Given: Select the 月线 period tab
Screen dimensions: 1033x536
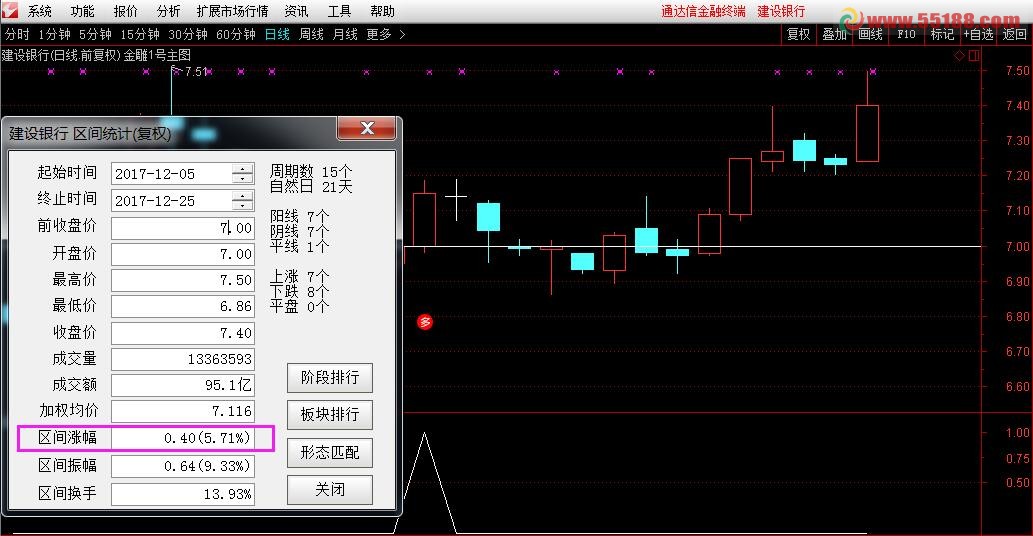Looking at the screenshot, I should coord(345,34).
